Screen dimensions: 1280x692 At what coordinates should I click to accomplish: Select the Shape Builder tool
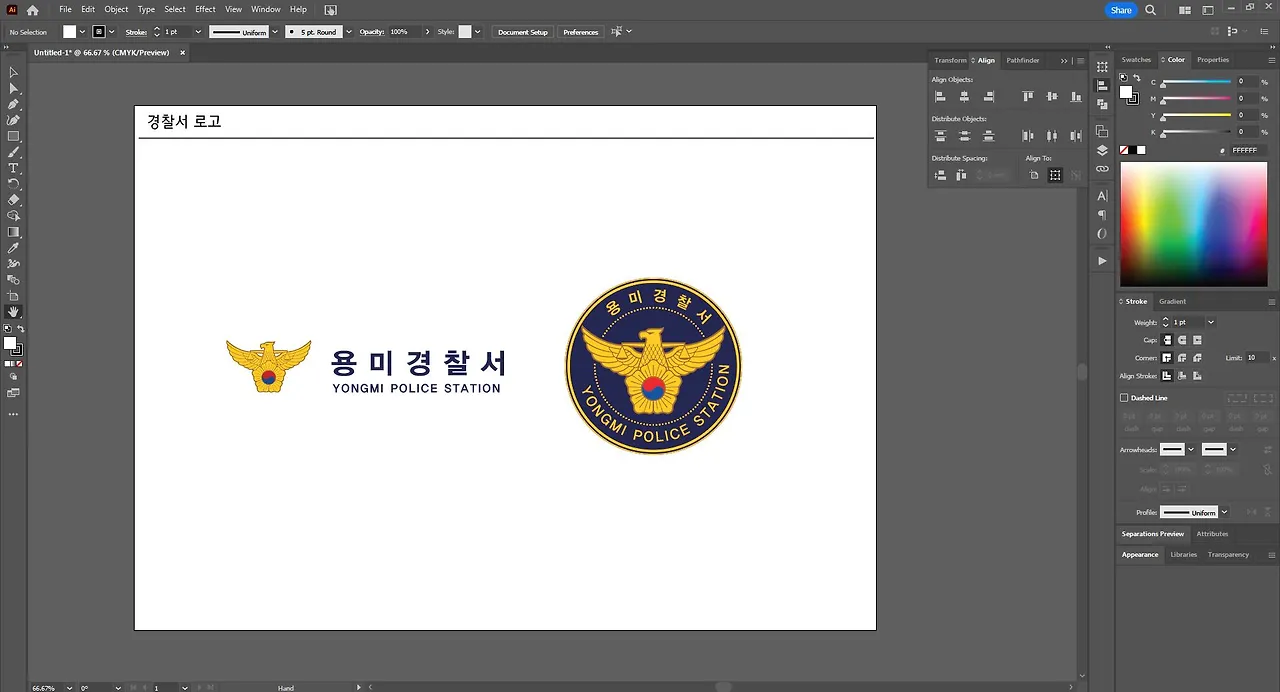point(14,216)
